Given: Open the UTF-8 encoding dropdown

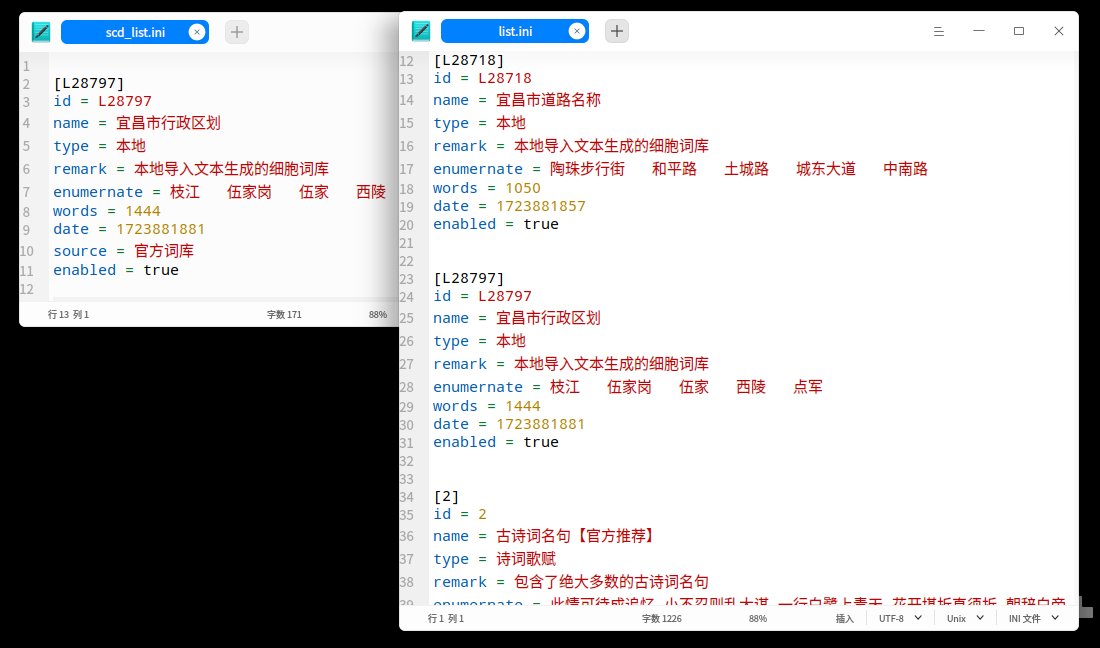Looking at the screenshot, I should coord(900,619).
